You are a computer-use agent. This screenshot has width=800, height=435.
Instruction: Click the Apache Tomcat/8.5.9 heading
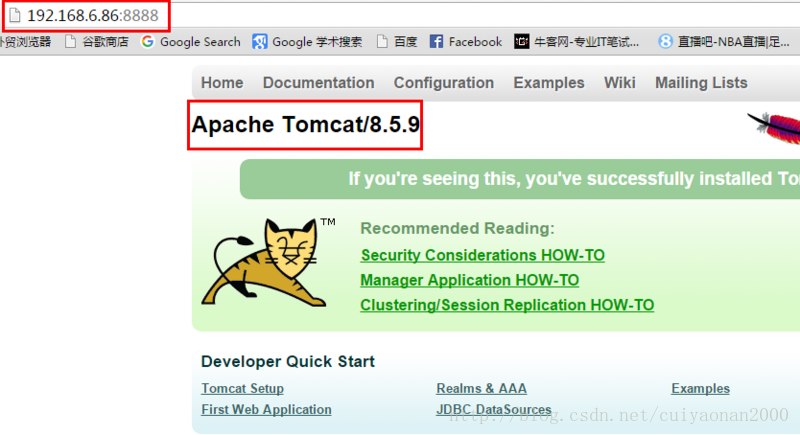point(306,124)
